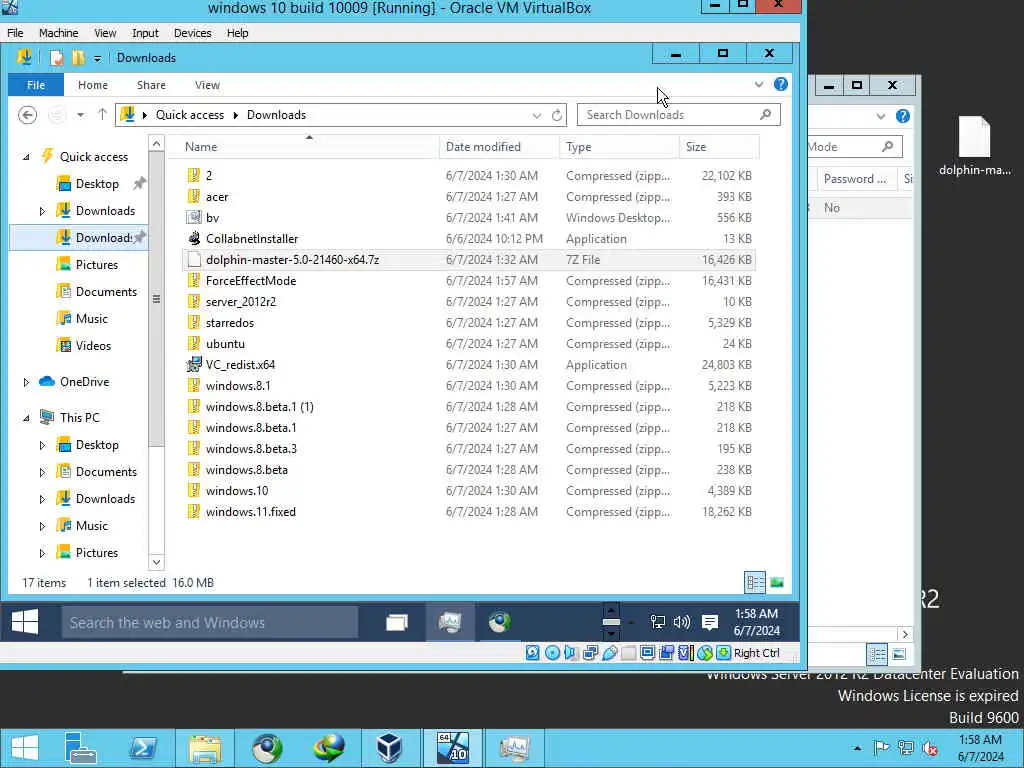The image size is (1024, 768).
Task: Open host VirtualBox cube taskbar icon
Action: tap(389, 748)
